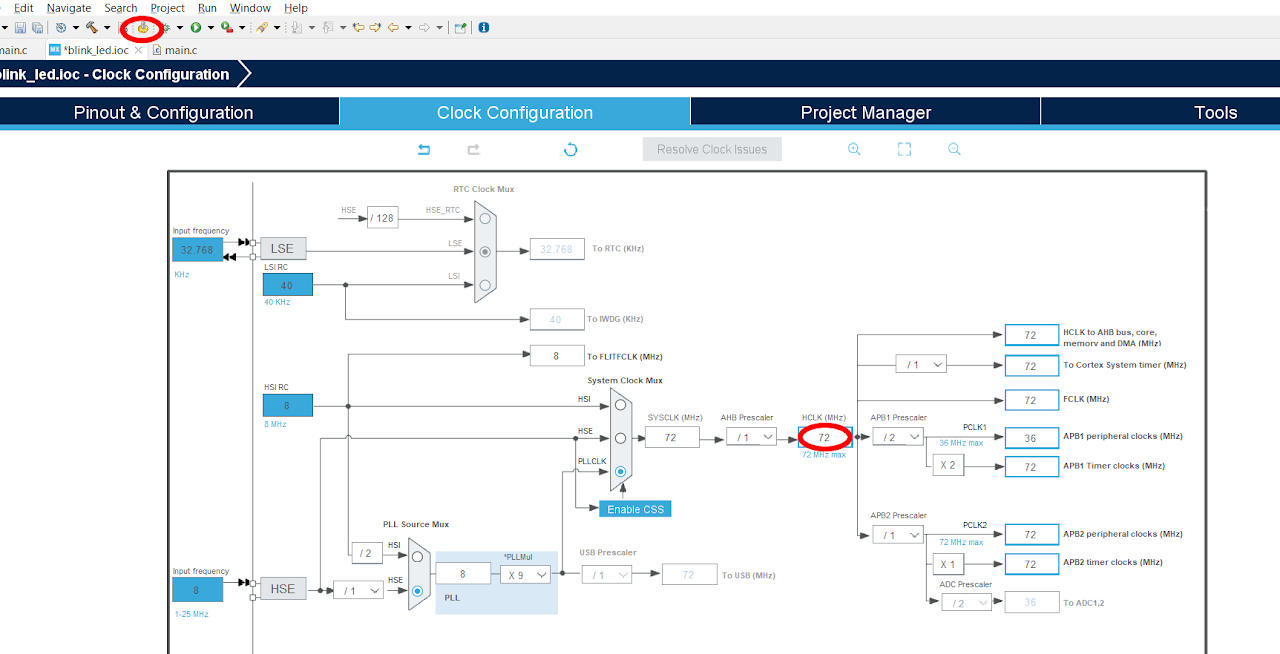Viewport: 1280px width, 654px height.
Task: Click the green Run button in toolbar
Action: coord(196,28)
